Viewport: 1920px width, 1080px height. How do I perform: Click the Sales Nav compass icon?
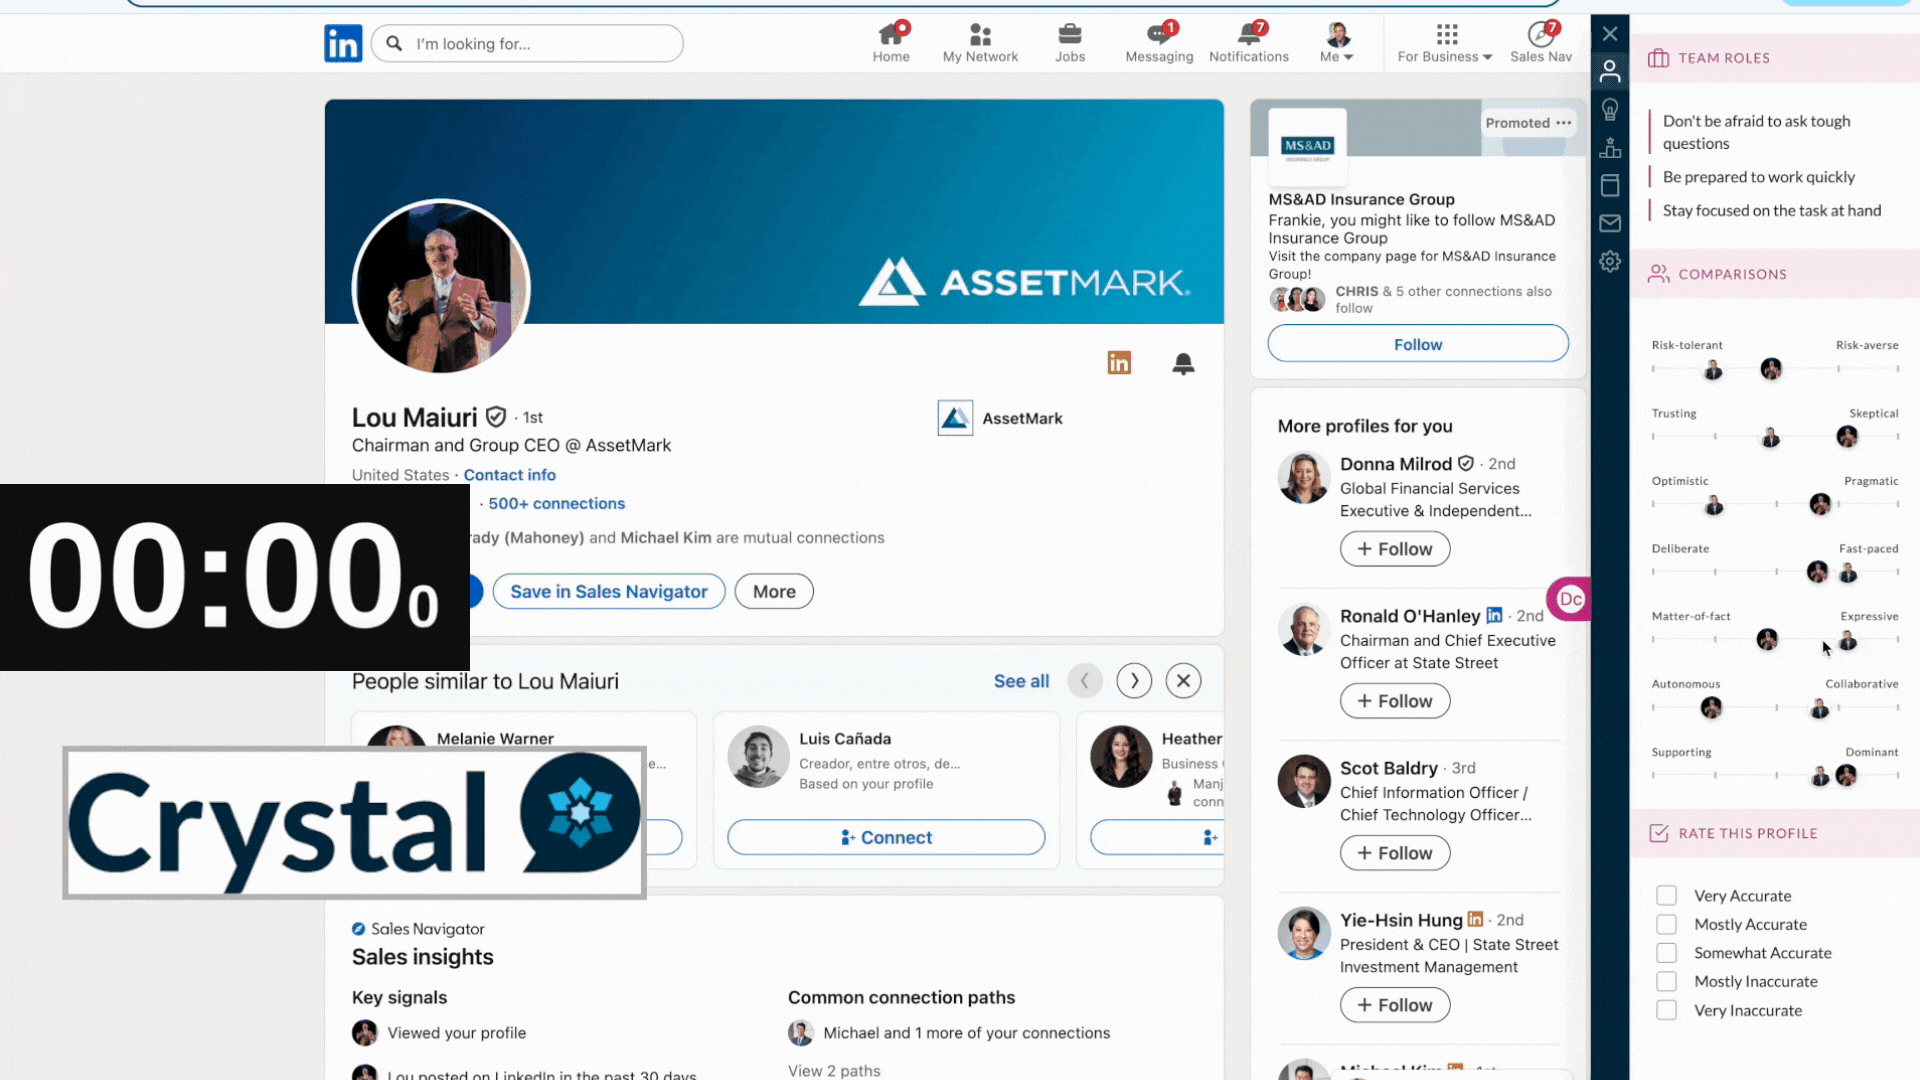tap(1541, 35)
